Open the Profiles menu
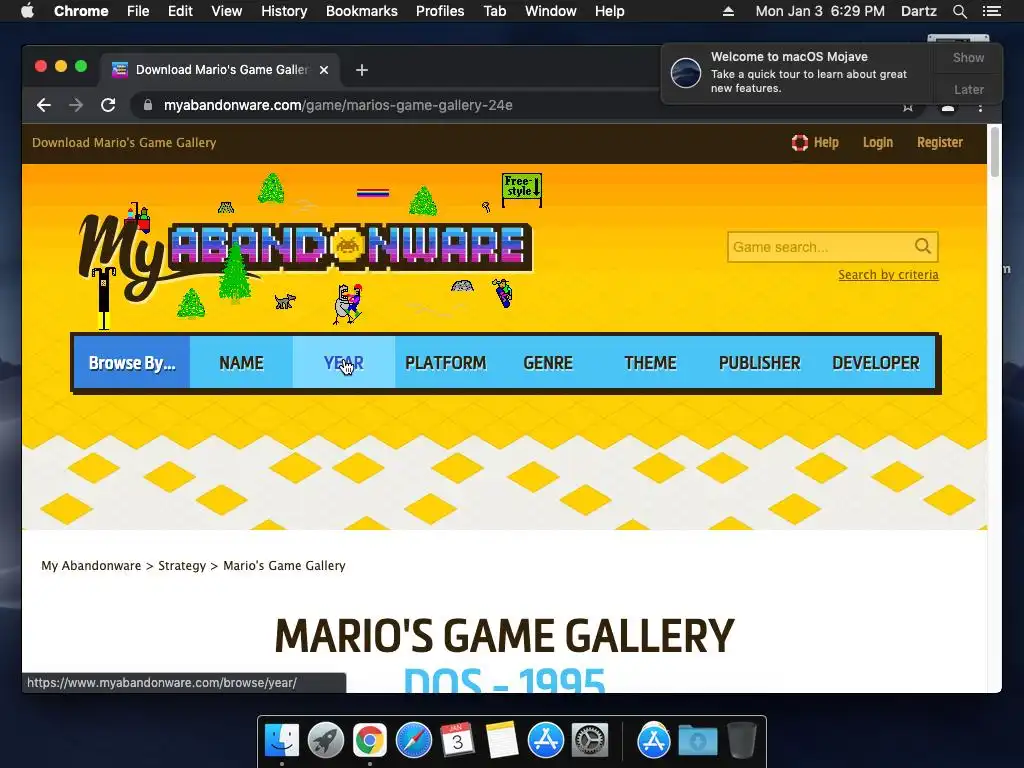Image resolution: width=1024 pixels, height=768 pixels. click(440, 11)
